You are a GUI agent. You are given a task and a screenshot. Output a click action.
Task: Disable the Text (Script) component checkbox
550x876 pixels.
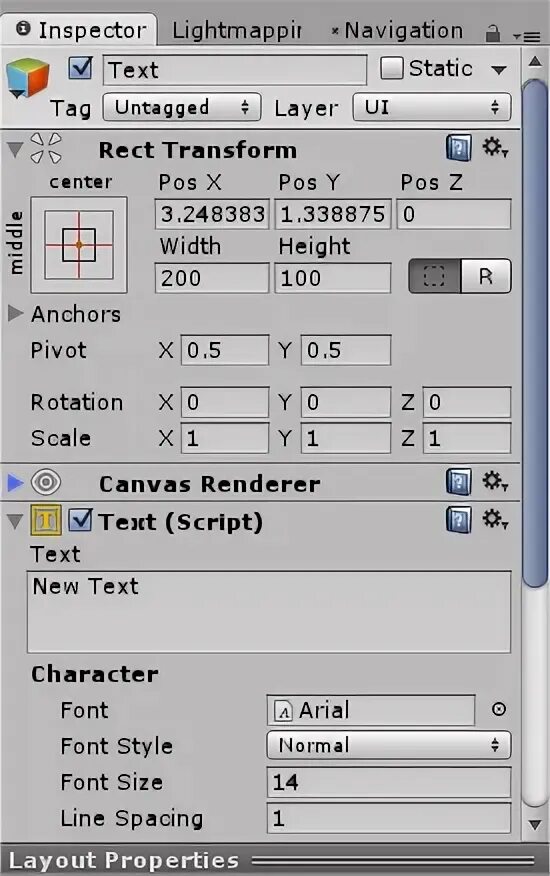pyautogui.click(x=80, y=520)
